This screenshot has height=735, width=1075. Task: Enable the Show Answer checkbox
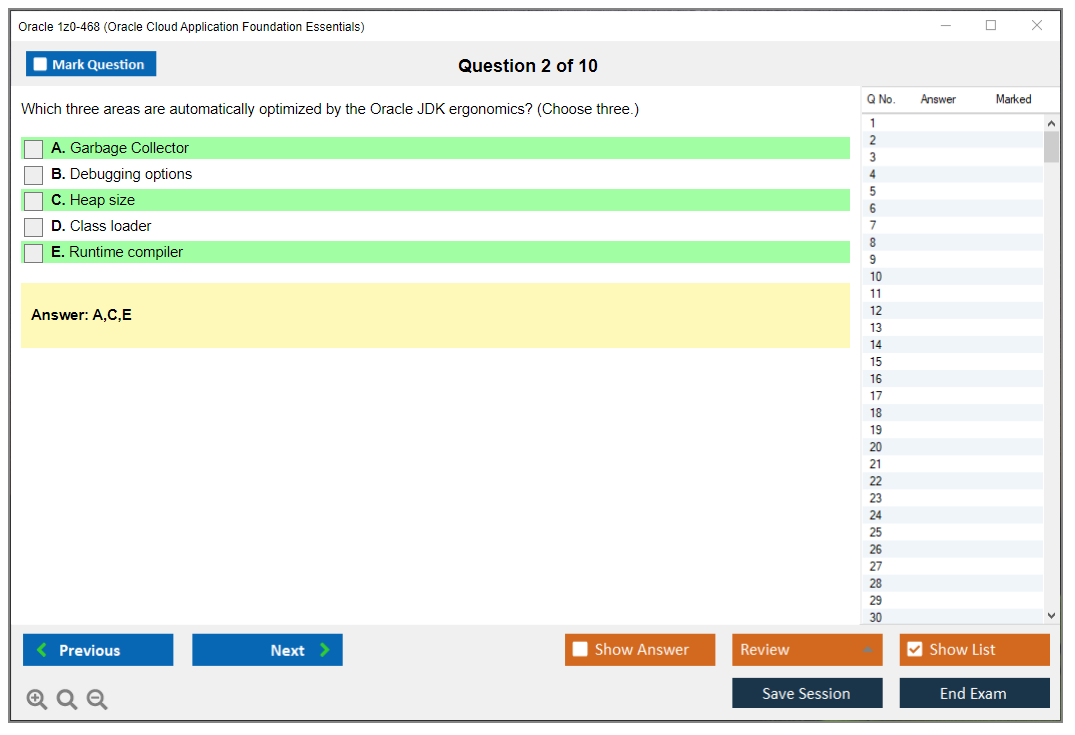pyautogui.click(x=580, y=649)
